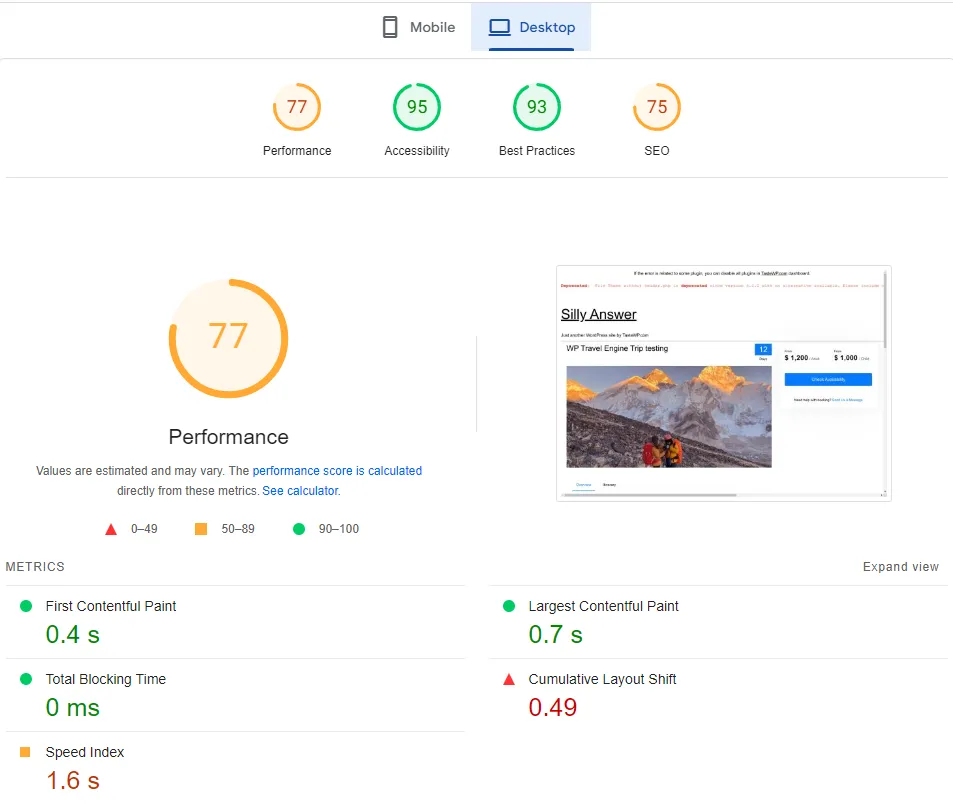This screenshot has width=953, height=808.
Task: Click the 1.6 s value
Action: [x=72, y=781]
